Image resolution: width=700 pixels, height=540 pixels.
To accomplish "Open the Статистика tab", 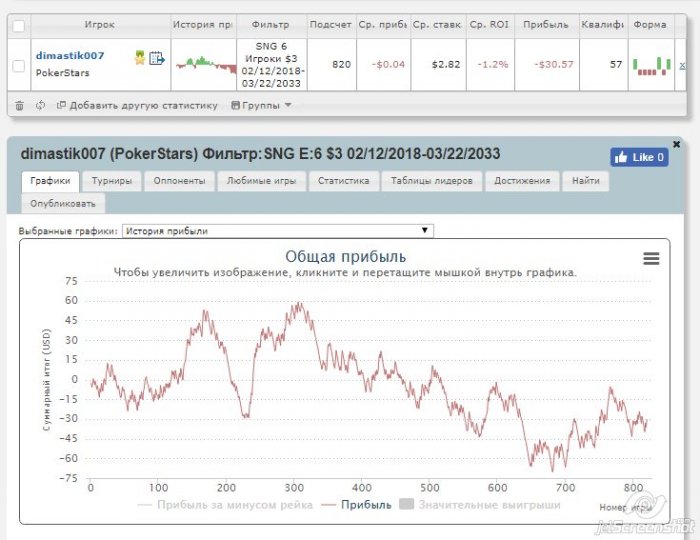I will coord(344,181).
